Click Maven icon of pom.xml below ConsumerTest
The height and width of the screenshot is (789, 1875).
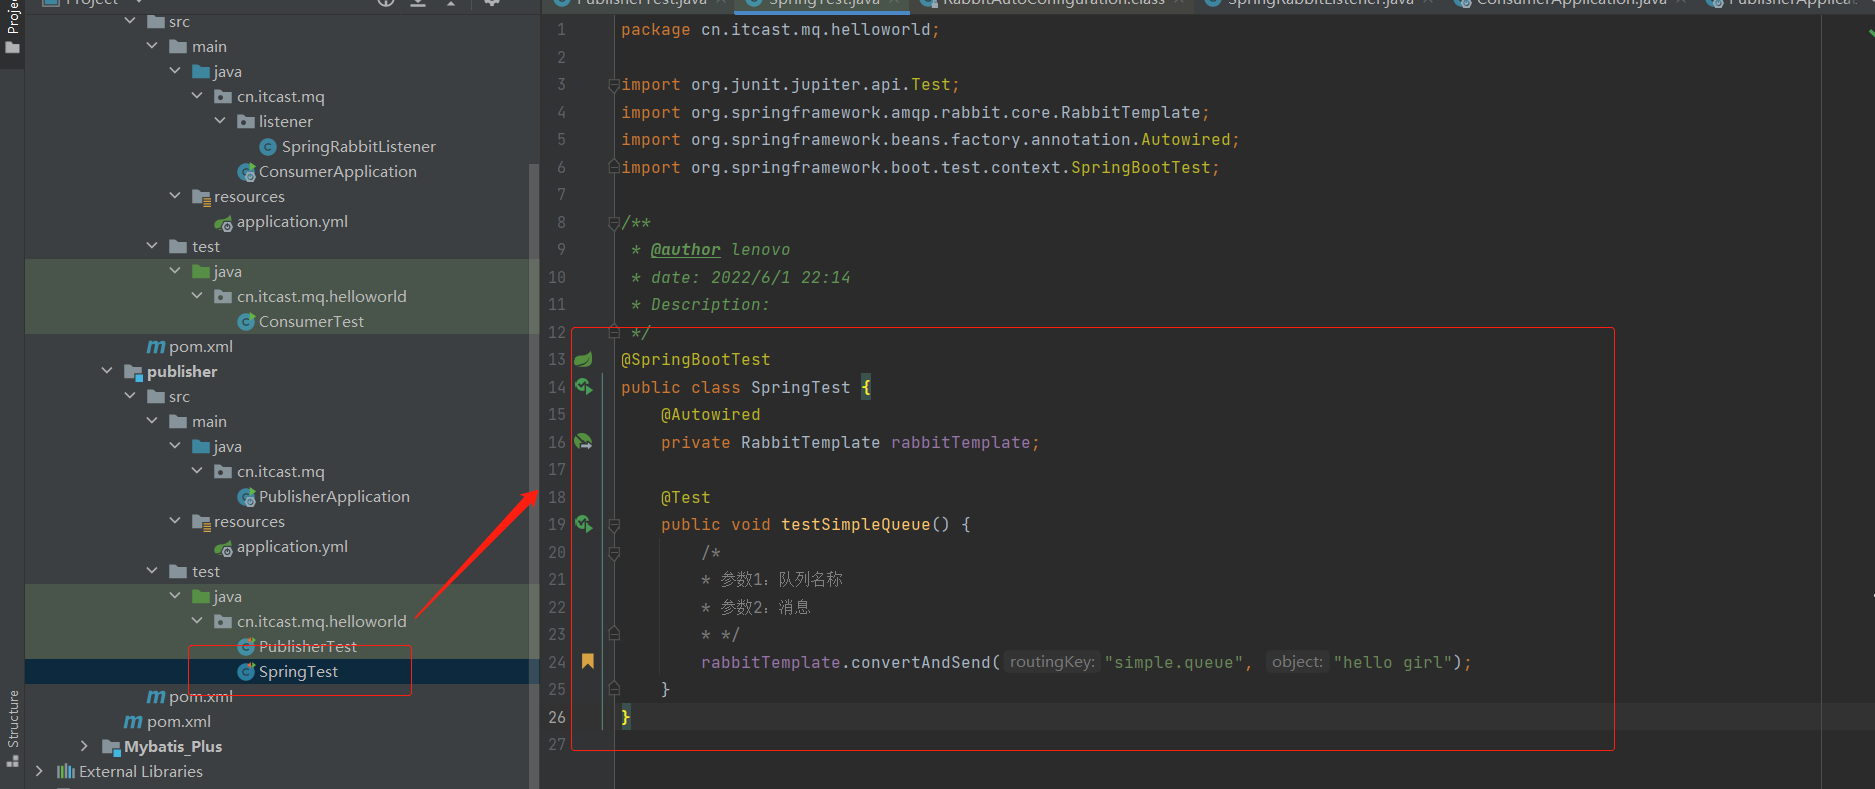click(x=156, y=347)
